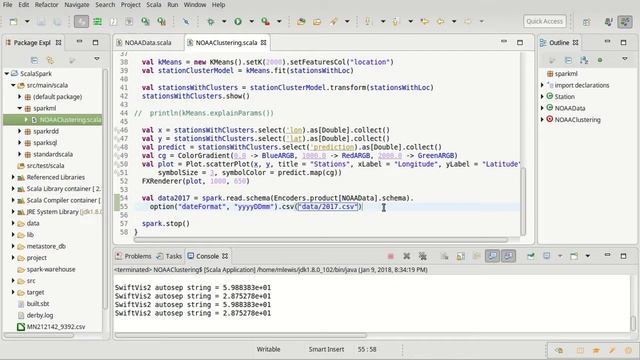
Task: Open the Outline view menu arrow
Action: pyautogui.click(x=624, y=59)
